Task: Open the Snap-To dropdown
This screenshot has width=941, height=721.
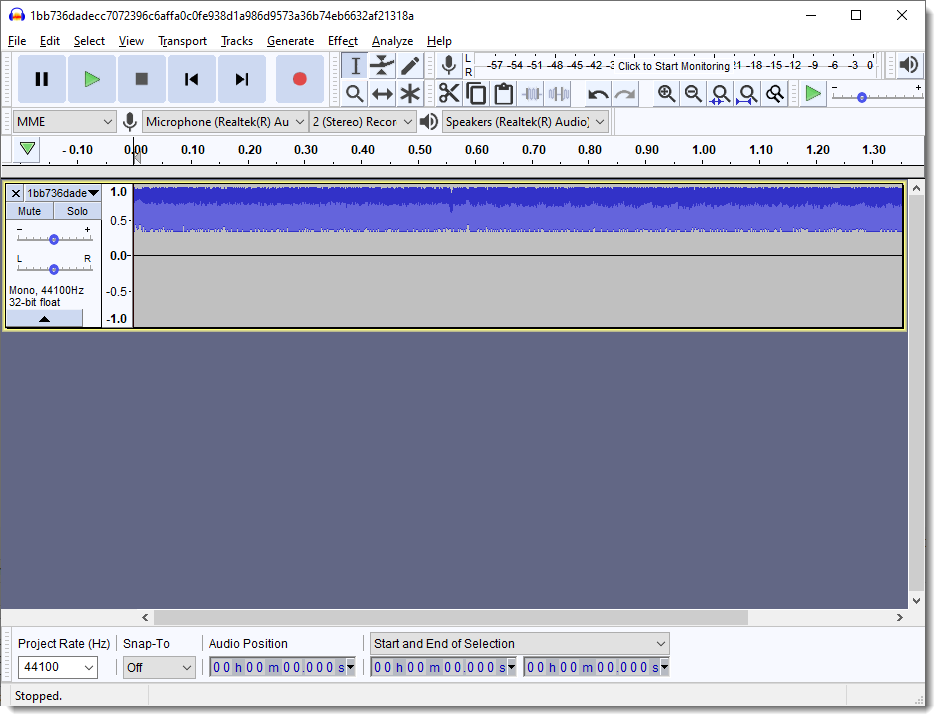Action: [159, 667]
